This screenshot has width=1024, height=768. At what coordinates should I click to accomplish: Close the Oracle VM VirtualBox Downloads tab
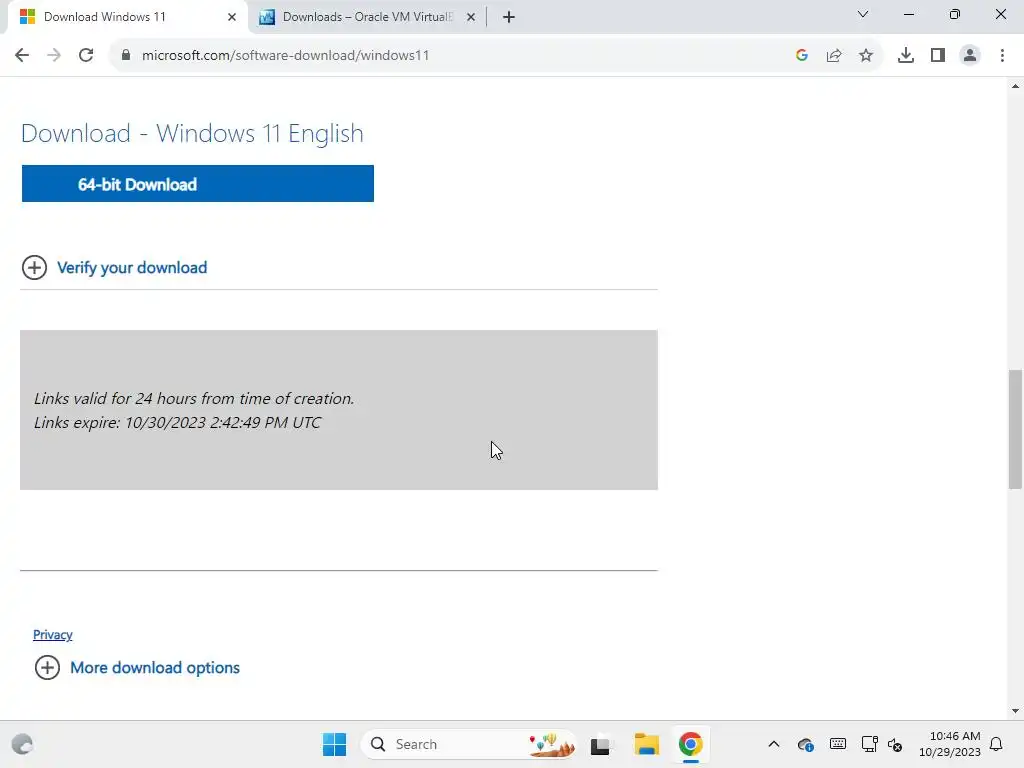click(471, 17)
